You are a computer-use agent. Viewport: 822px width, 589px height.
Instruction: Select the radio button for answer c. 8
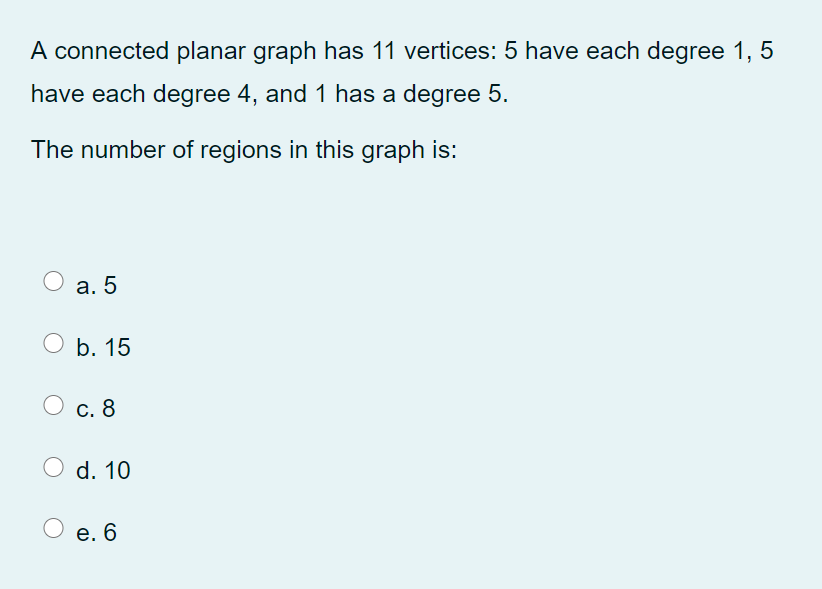pos(52,403)
